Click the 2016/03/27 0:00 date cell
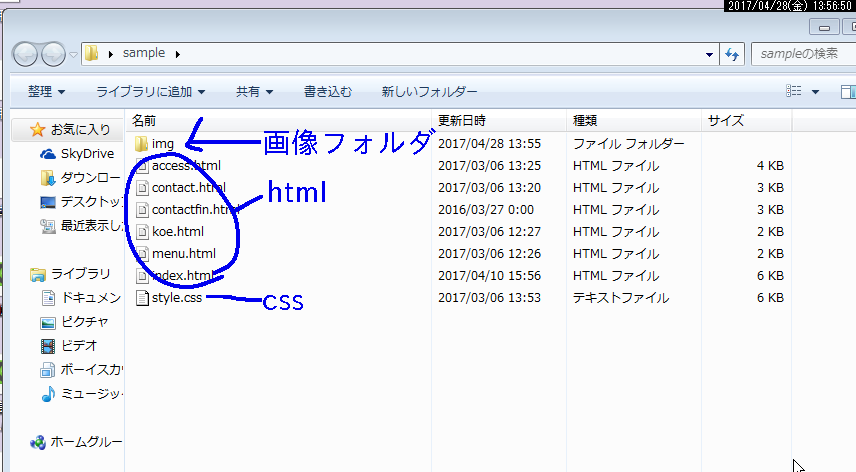Screen dimensions: 856x472 click(x=486, y=210)
